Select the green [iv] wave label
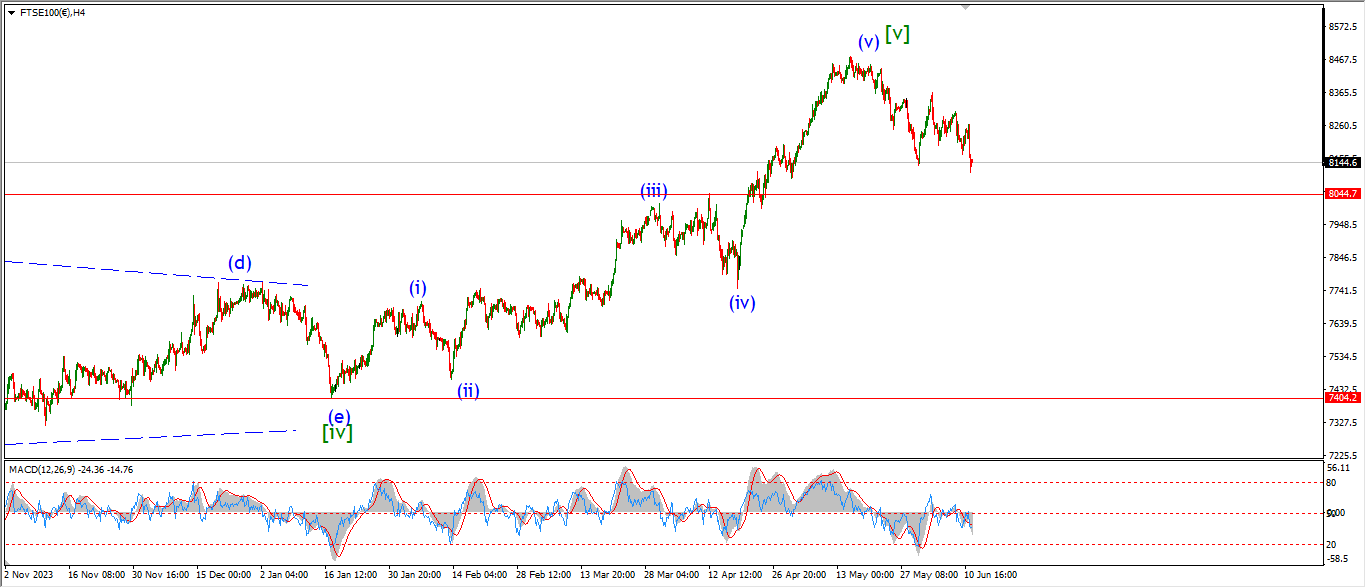Viewport: 1366px width, 588px height. pyautogui.click(x=337, y=433)
